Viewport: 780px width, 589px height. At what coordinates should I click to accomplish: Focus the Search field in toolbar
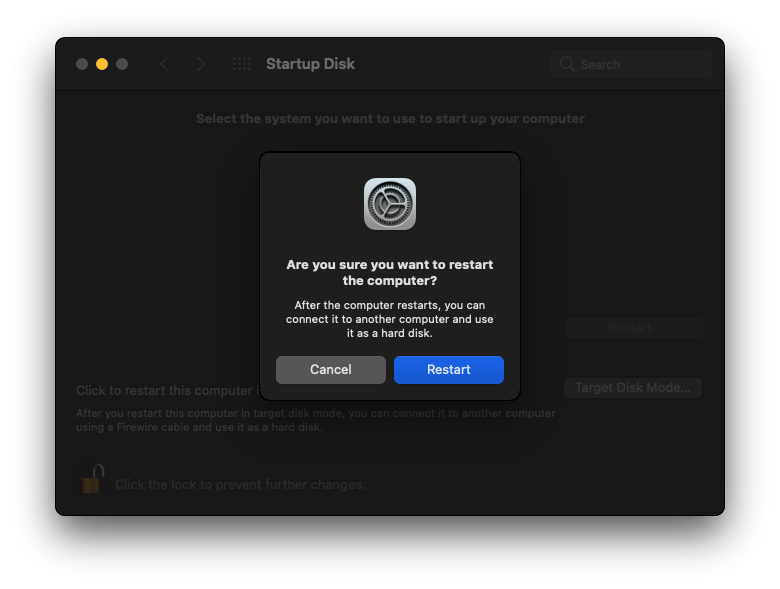click(x=631, y=64)
